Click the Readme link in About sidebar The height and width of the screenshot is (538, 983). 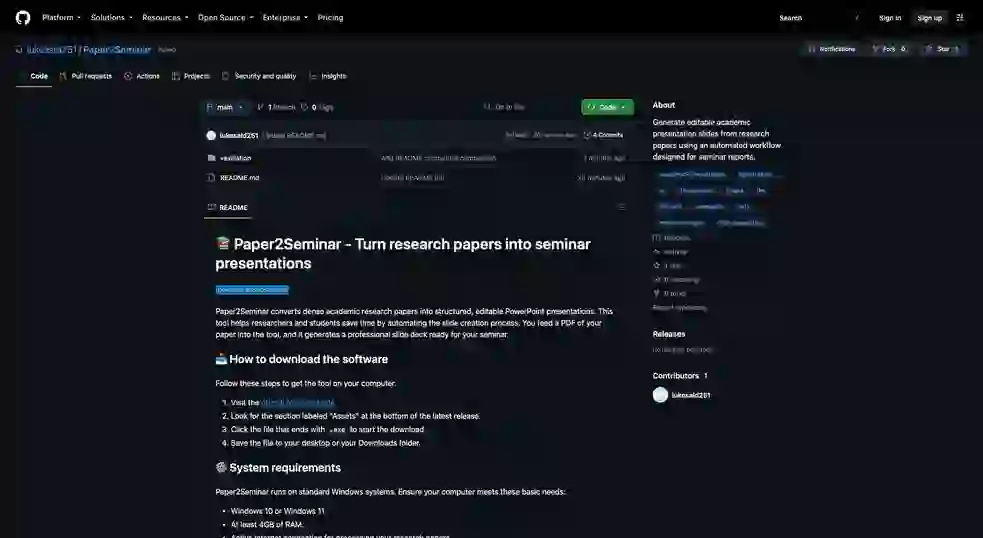[x=671, y=238]
